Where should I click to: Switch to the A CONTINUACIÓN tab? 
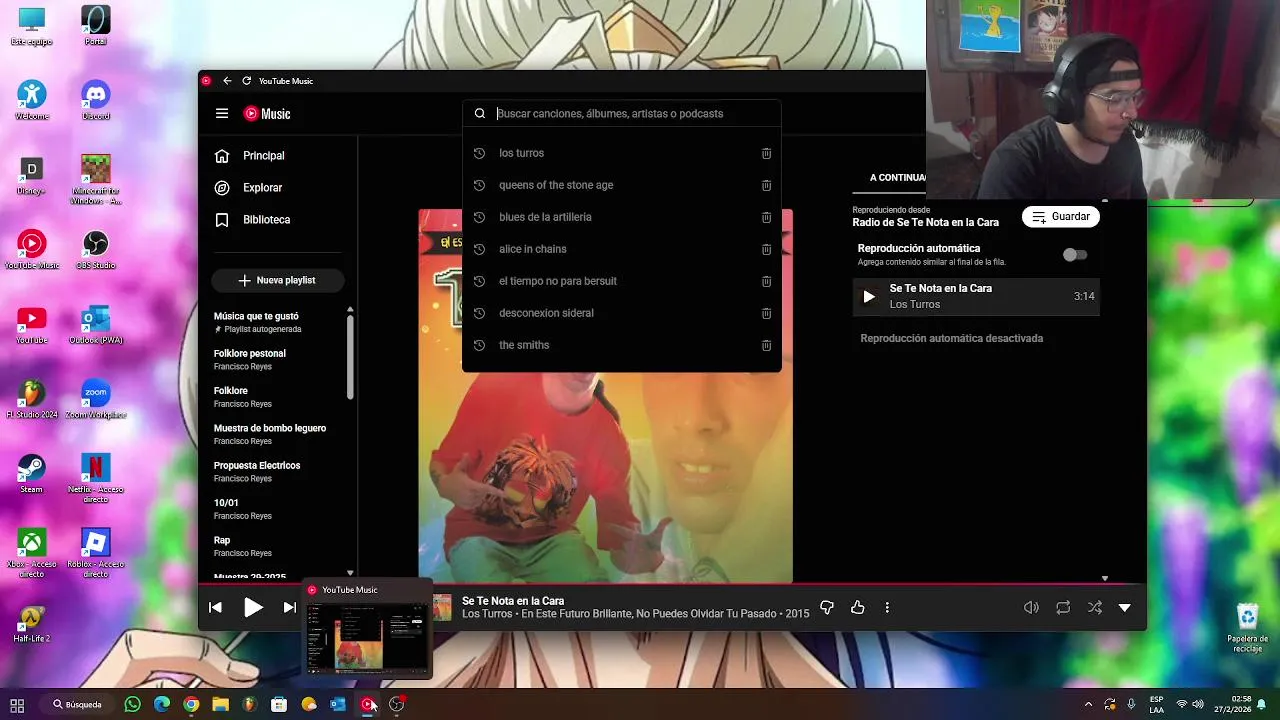coord(897,178)
